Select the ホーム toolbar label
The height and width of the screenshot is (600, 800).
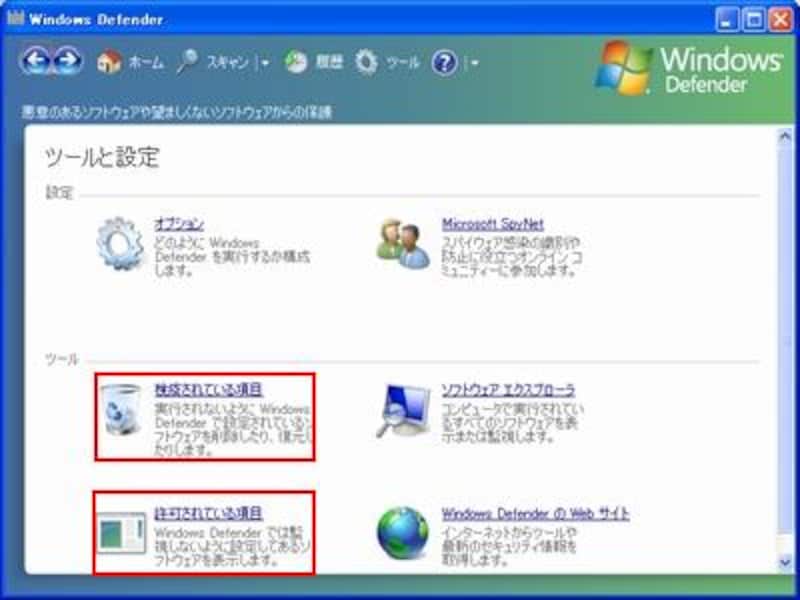pos(146,62)
